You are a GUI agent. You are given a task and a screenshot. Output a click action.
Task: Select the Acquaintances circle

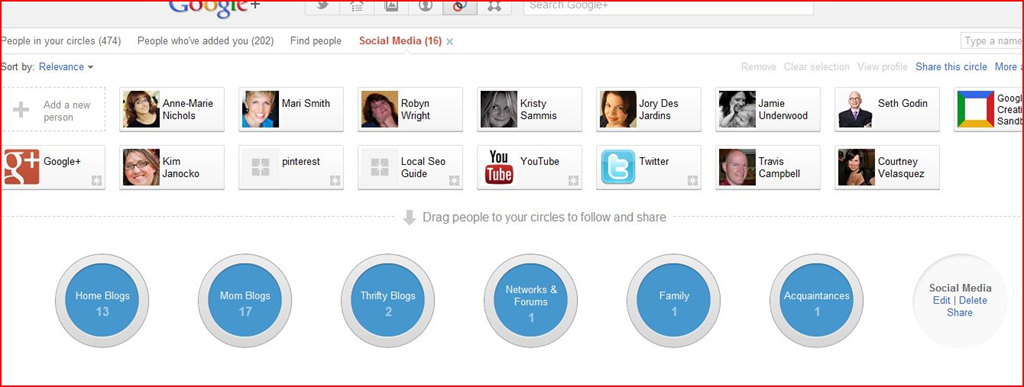(817, 301)
